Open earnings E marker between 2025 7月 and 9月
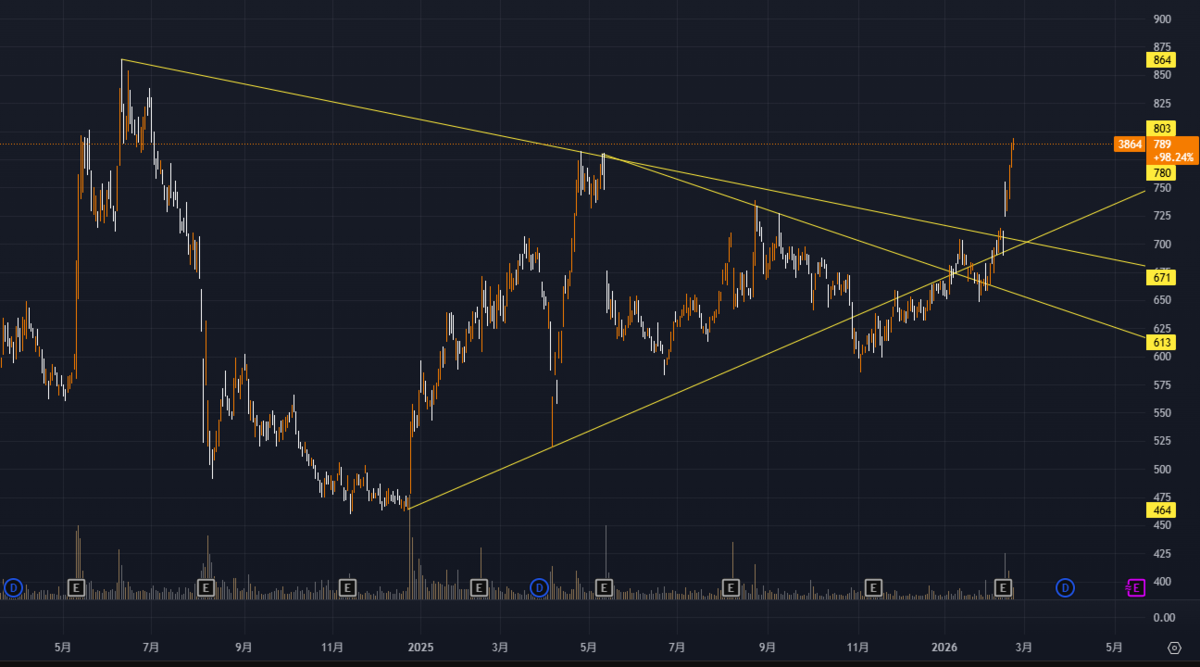 point(731,587)
